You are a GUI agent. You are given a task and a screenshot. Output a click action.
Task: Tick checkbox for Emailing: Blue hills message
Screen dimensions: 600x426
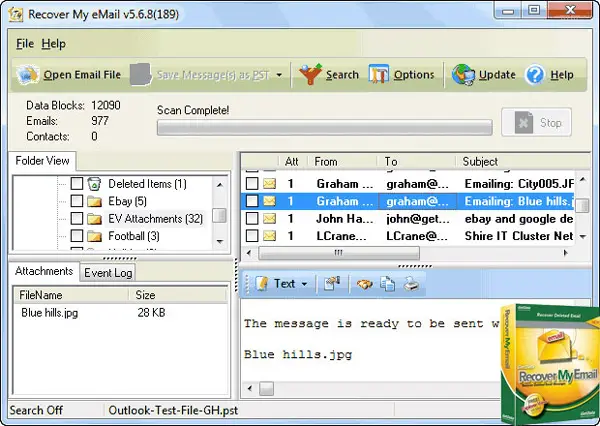(x=252, y=201)
